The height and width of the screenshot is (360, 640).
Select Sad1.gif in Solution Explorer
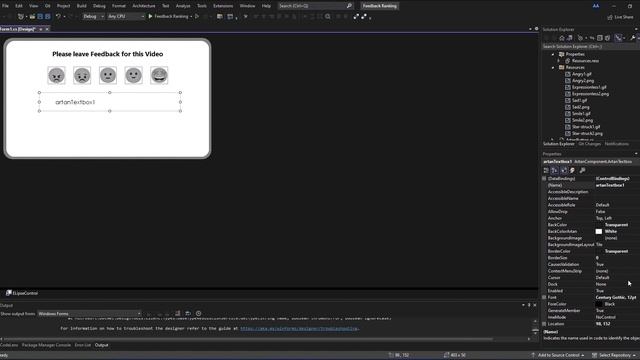click(579, 100)
